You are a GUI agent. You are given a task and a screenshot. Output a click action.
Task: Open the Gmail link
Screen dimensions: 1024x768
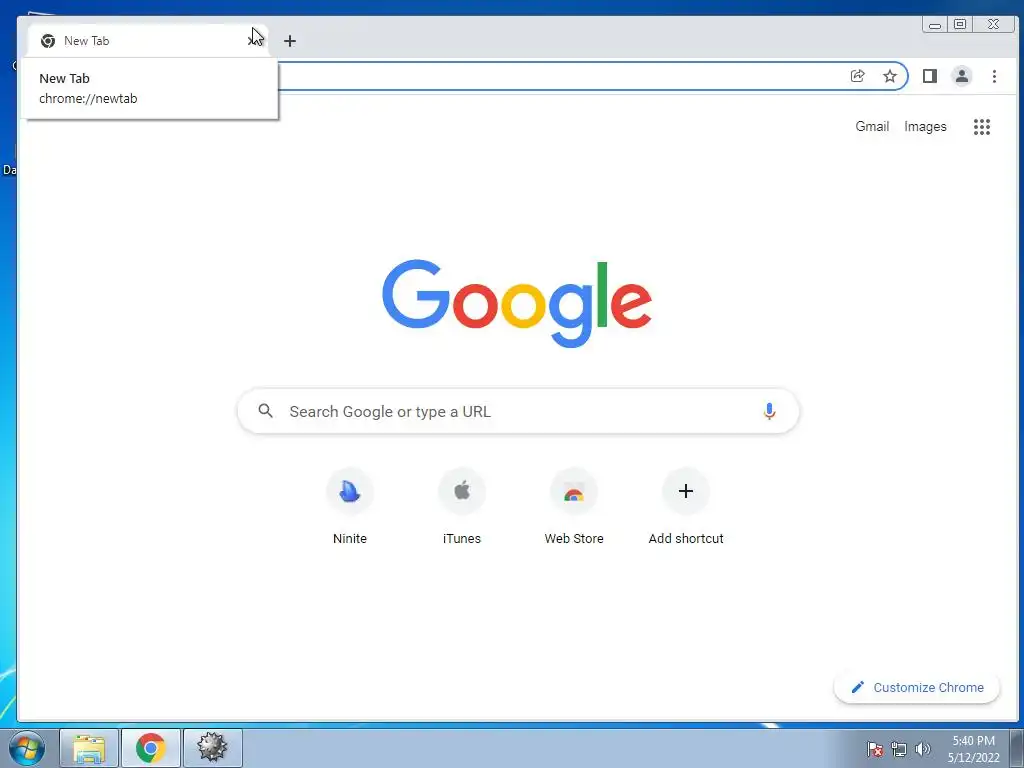click(x=872, y=127)
